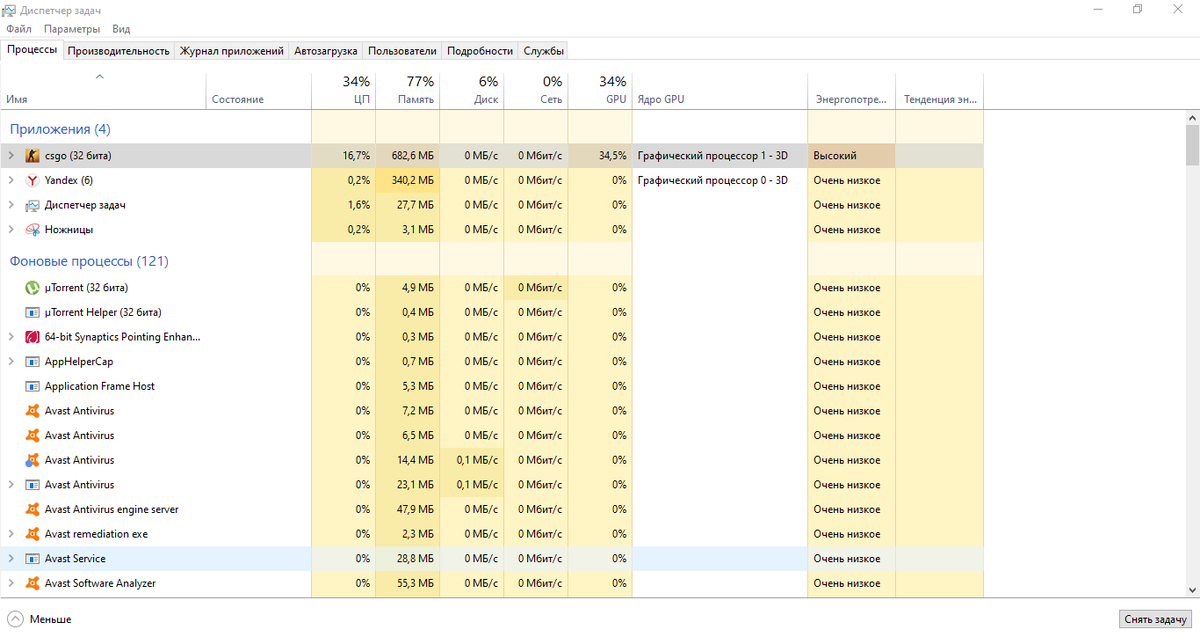Click the Снять задачу button

[x=1156, y=619]
